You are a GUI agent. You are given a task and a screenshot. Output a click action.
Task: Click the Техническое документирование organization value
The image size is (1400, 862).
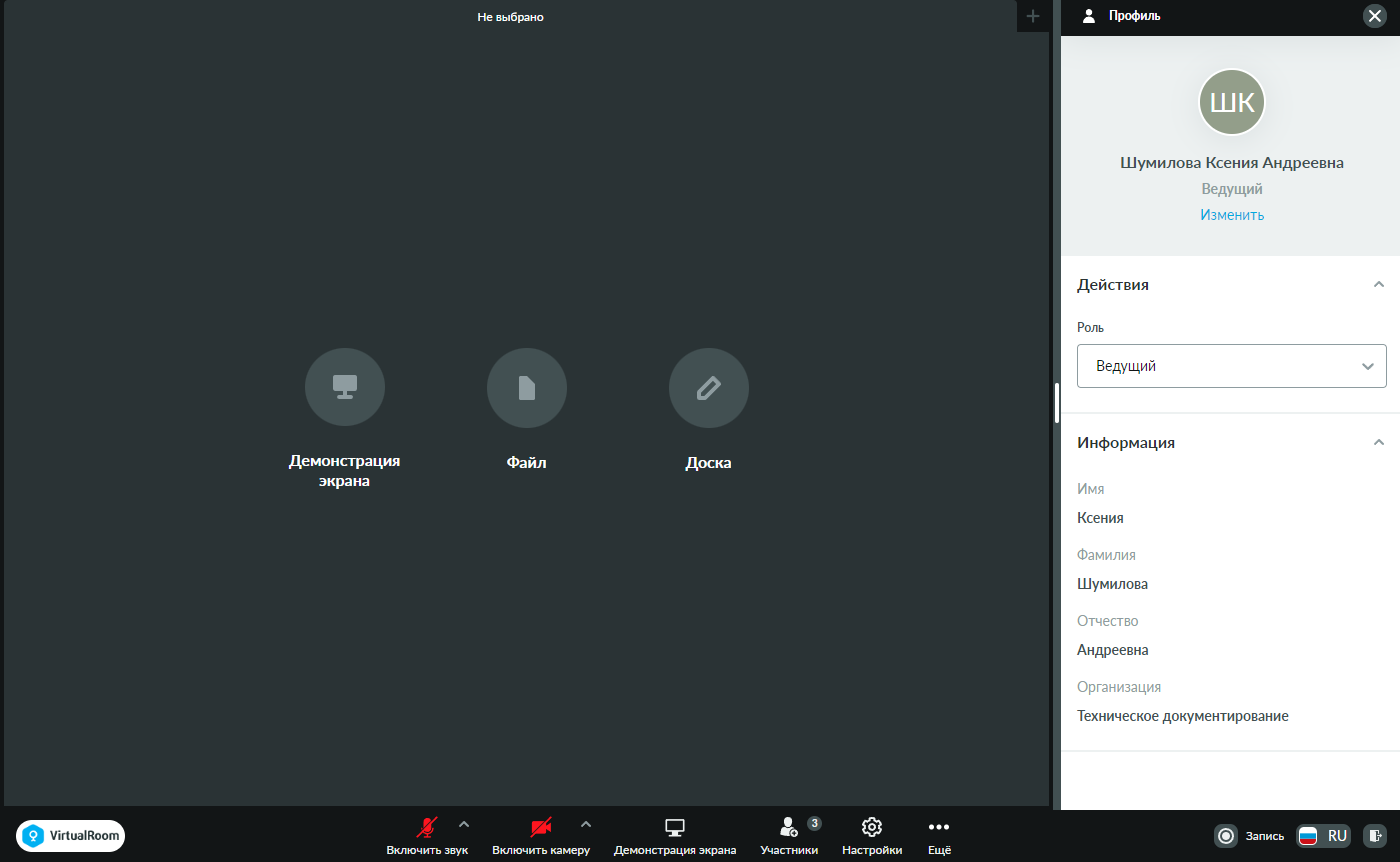[1183, 716]
